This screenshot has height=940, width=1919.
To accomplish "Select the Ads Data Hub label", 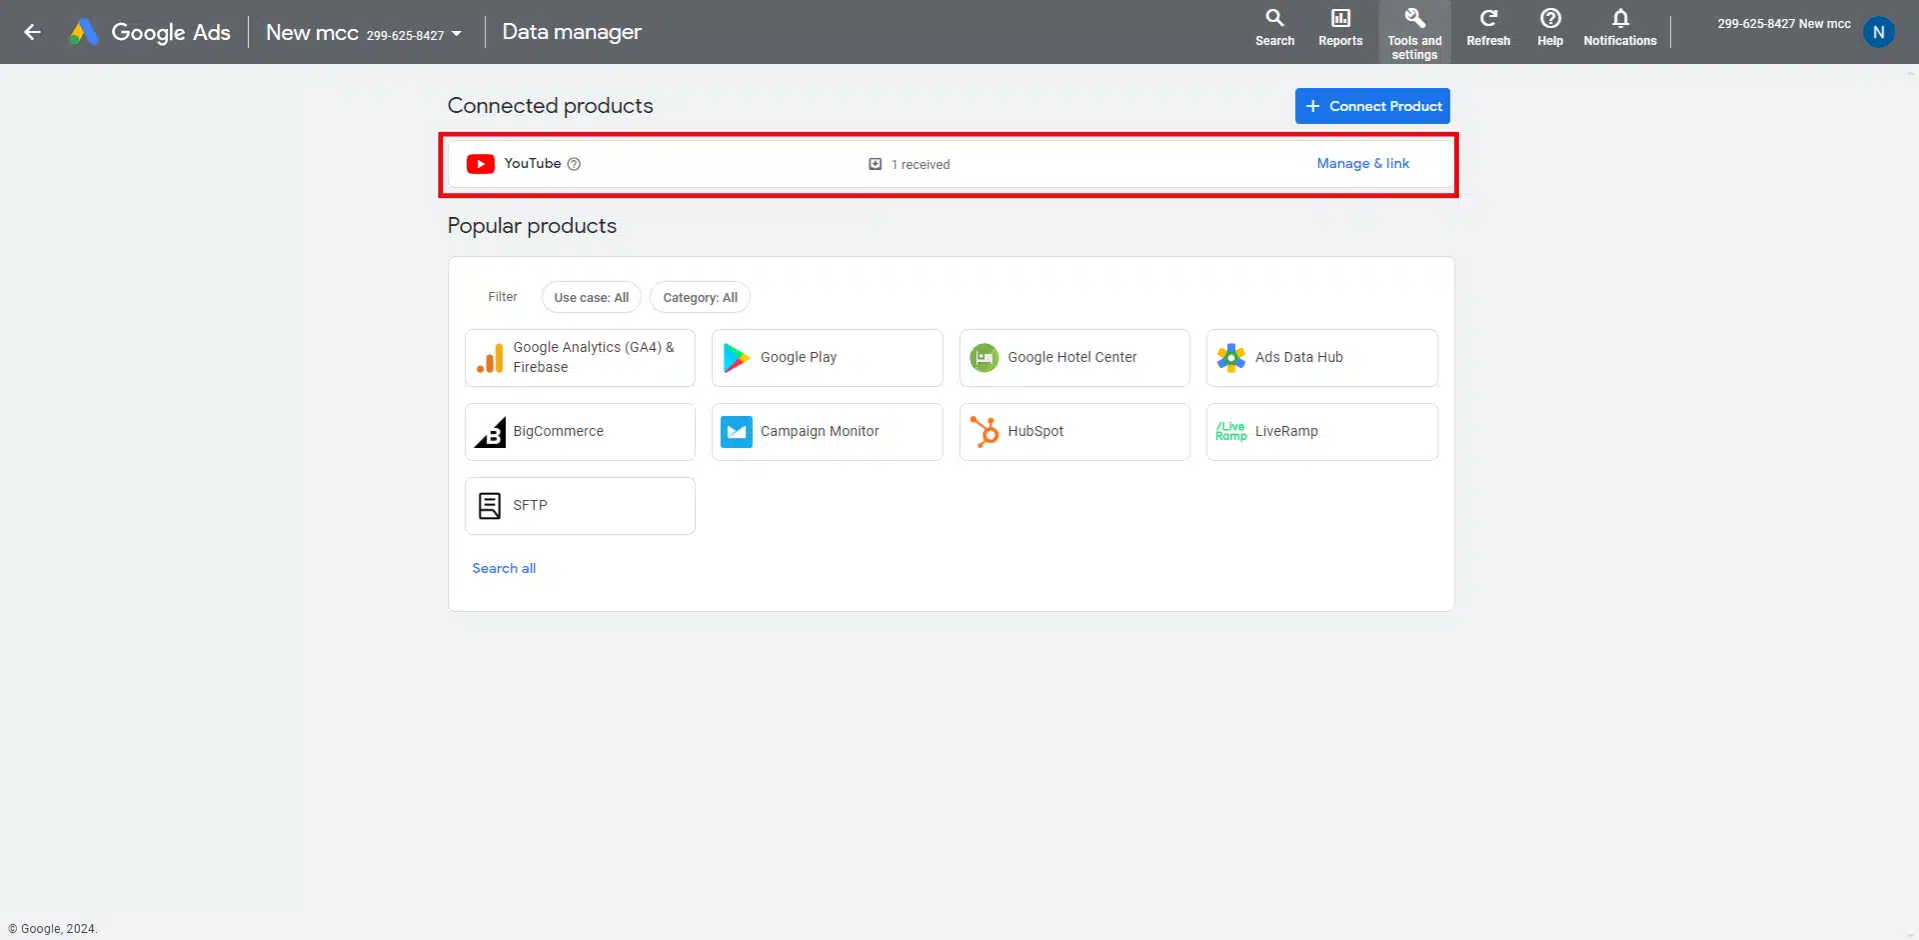I will click(x=1299, y=357).
